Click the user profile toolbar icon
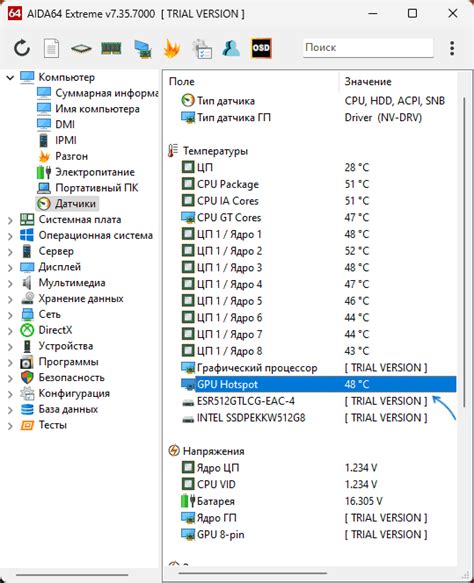The image size is (474, 583). click(231, 48)
